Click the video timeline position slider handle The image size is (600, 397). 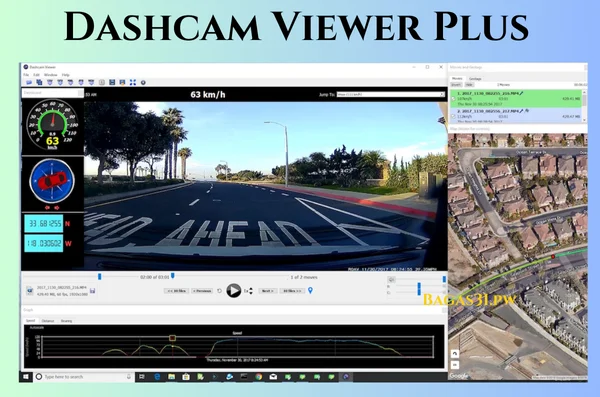click(x=99, y=276)
